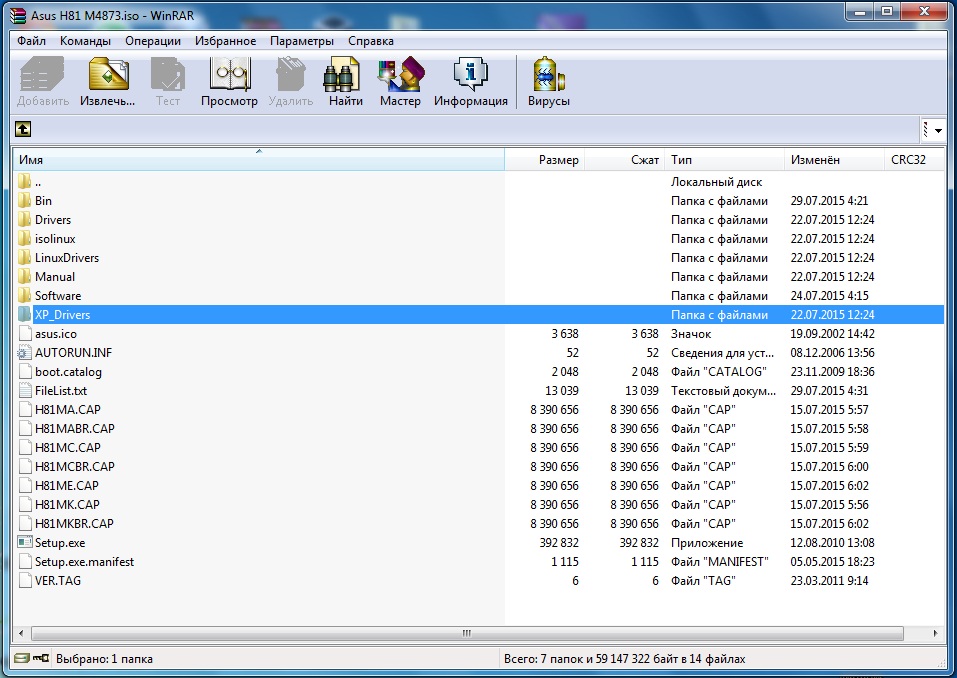
Task: Select the isolinux folder icon
Action: (24, 238)
